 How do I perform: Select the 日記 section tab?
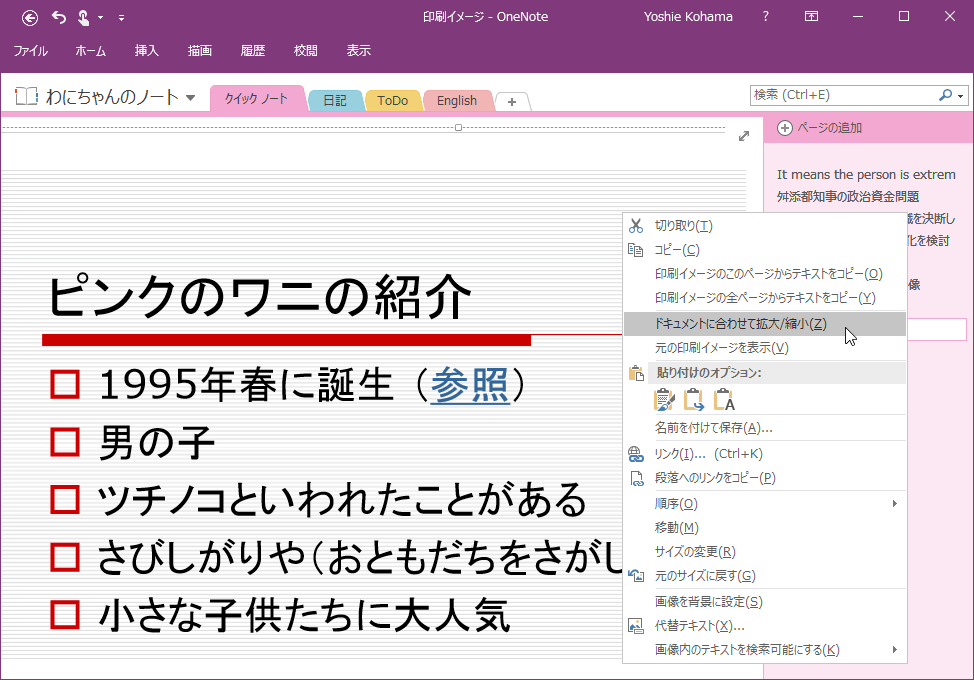[335, 101]
